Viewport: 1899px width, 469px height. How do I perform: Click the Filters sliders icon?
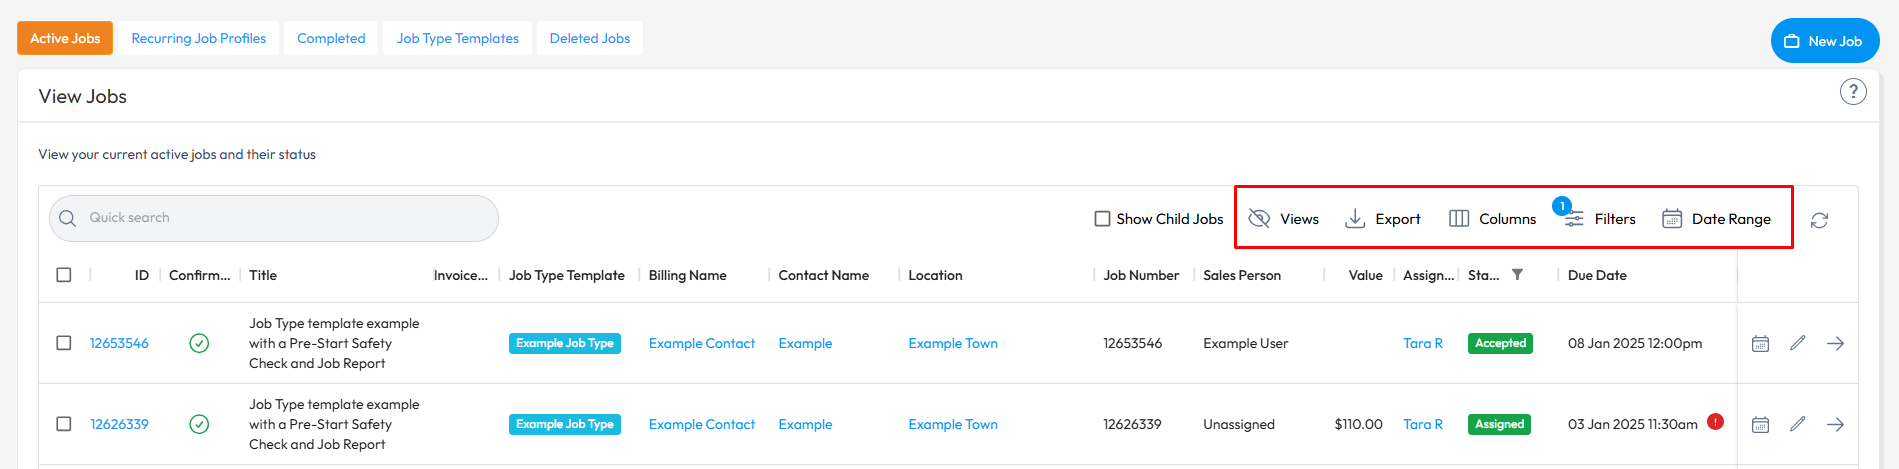point(1574,220)
